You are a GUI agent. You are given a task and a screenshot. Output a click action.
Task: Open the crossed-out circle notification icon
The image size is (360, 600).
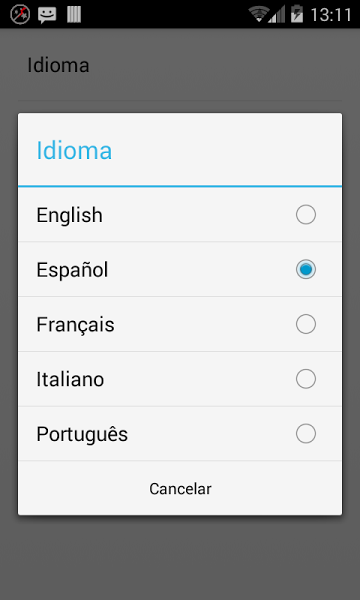[x=20, y=15]
